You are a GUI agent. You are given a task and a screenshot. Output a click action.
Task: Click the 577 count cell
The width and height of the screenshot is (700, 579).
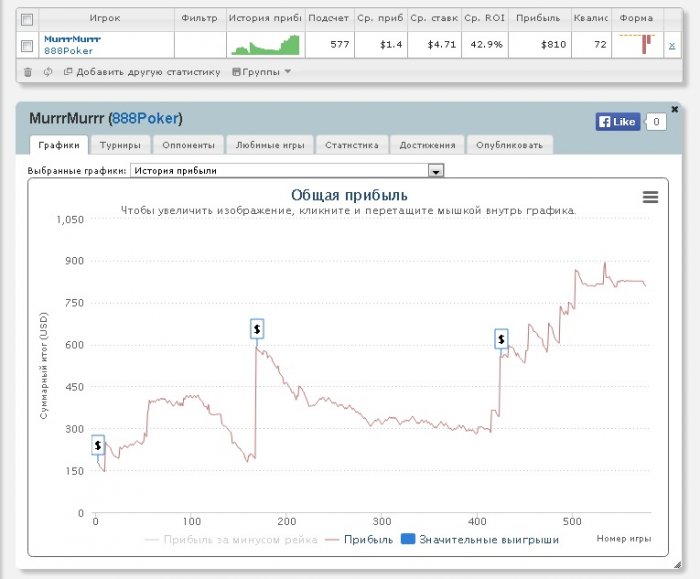330,45
